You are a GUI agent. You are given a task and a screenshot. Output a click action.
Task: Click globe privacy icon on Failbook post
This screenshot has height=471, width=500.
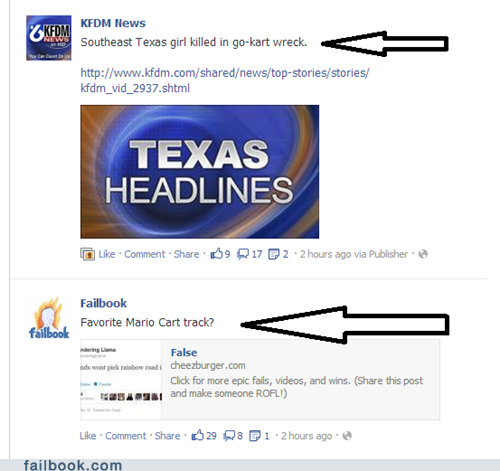pos(347,436)
